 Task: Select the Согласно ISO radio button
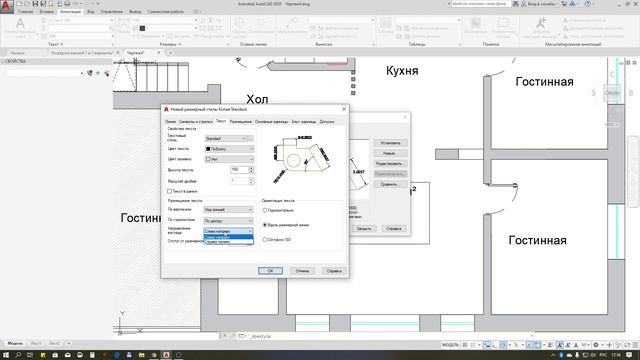click(x=264, y=240)
